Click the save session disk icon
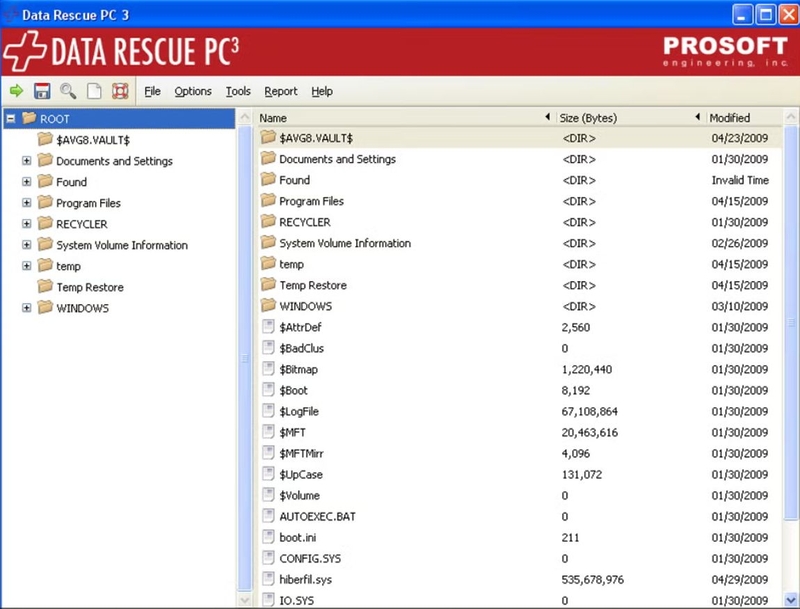This screenshot has height=609, width=800. coord(43,91)
